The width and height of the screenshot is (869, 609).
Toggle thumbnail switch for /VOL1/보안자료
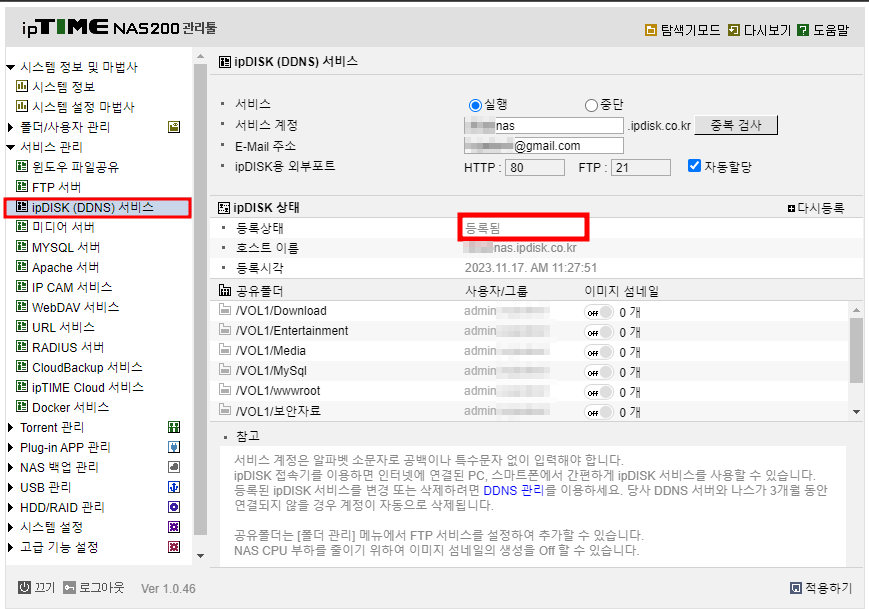[599, 412]
